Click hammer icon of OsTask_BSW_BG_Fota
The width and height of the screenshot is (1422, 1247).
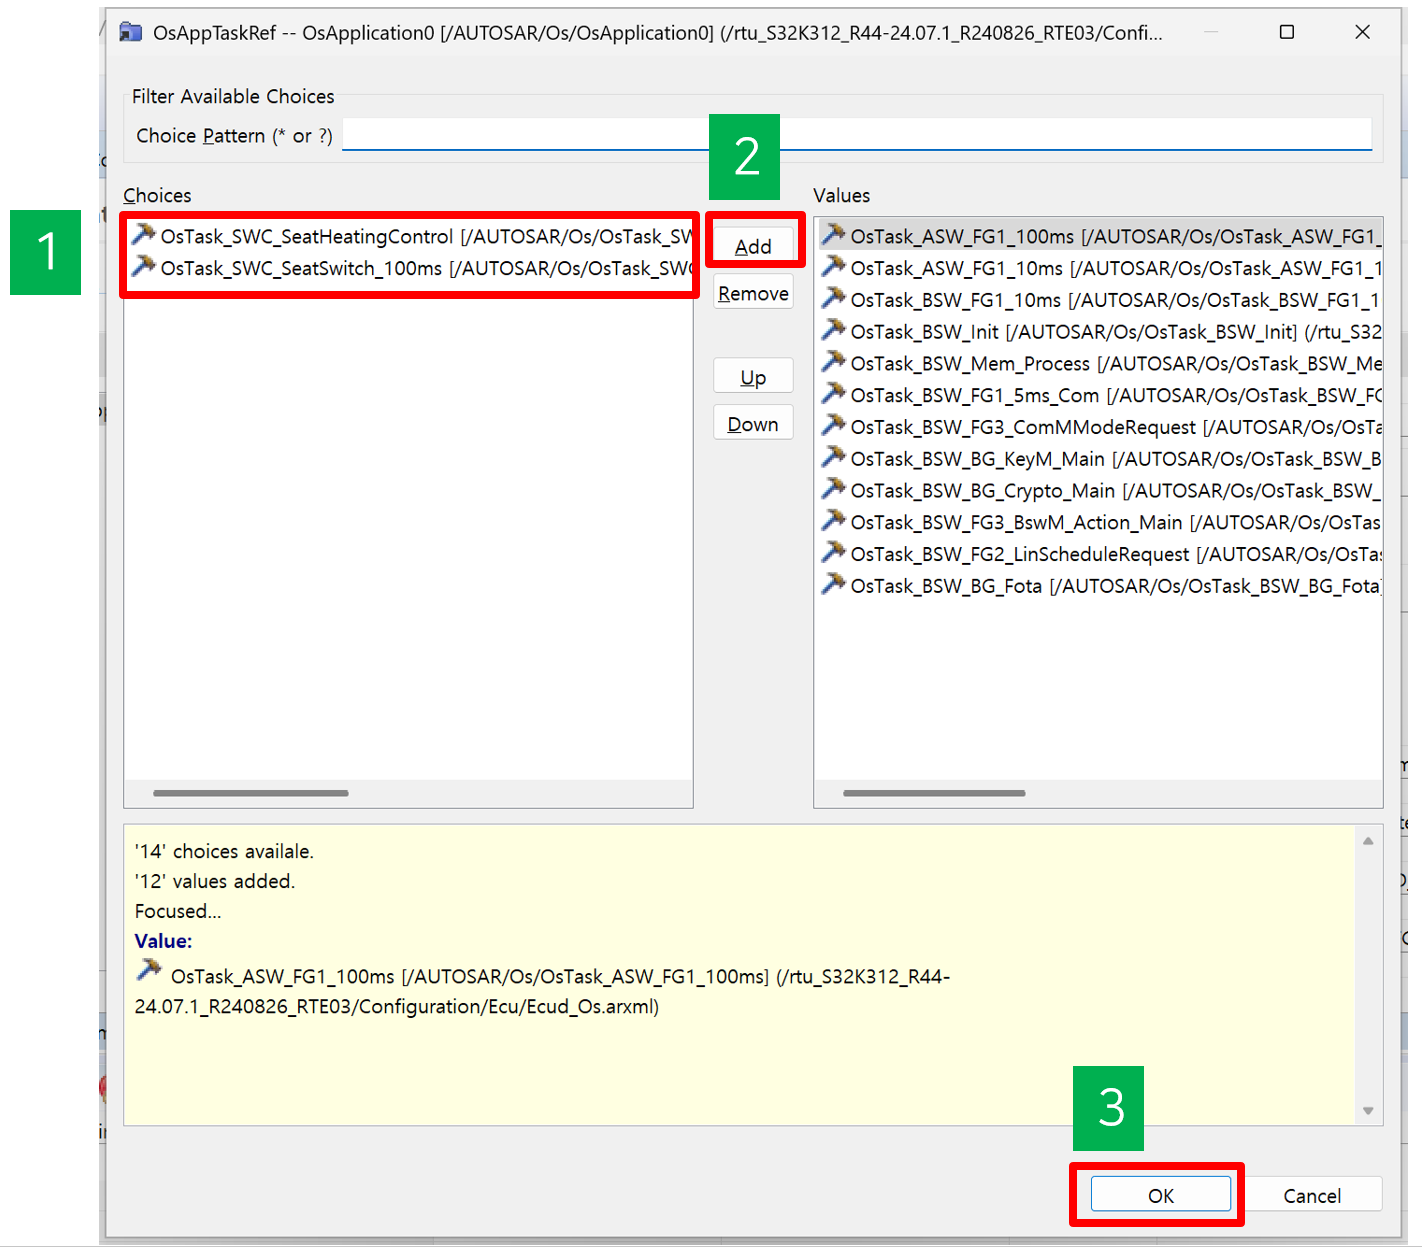coord(833,585)
